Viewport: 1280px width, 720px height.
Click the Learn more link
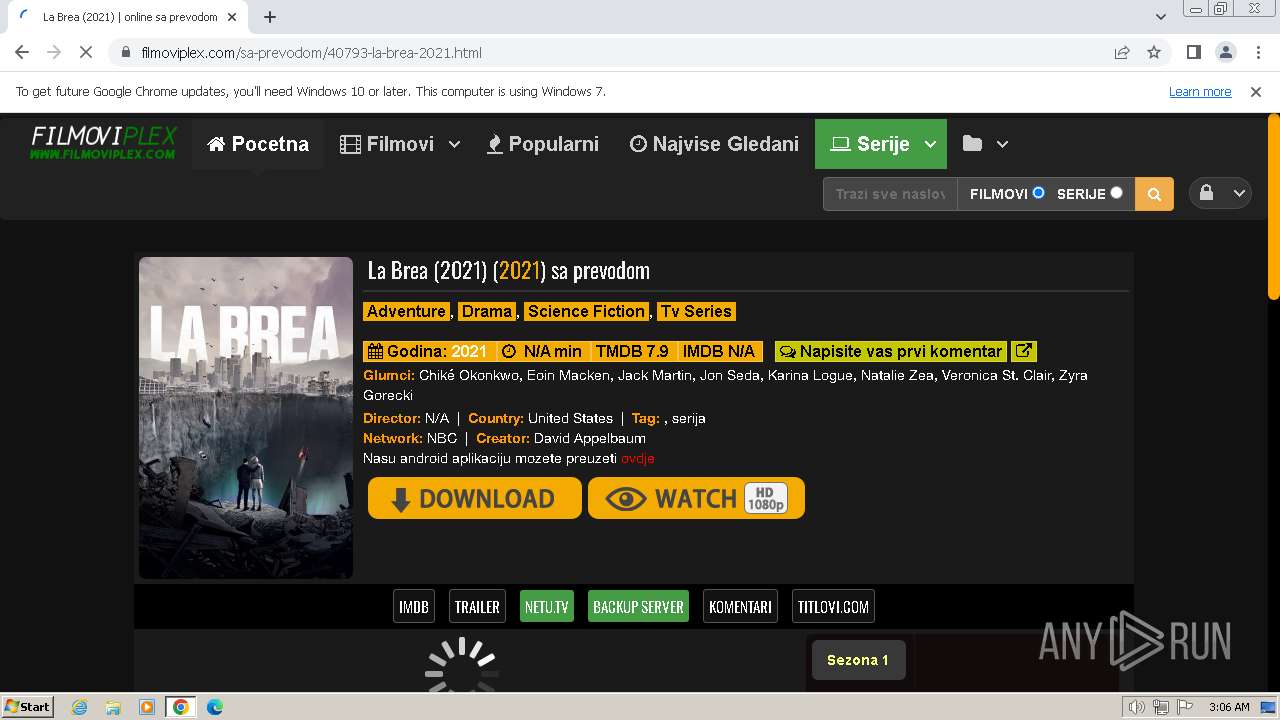coord(1200,91)
